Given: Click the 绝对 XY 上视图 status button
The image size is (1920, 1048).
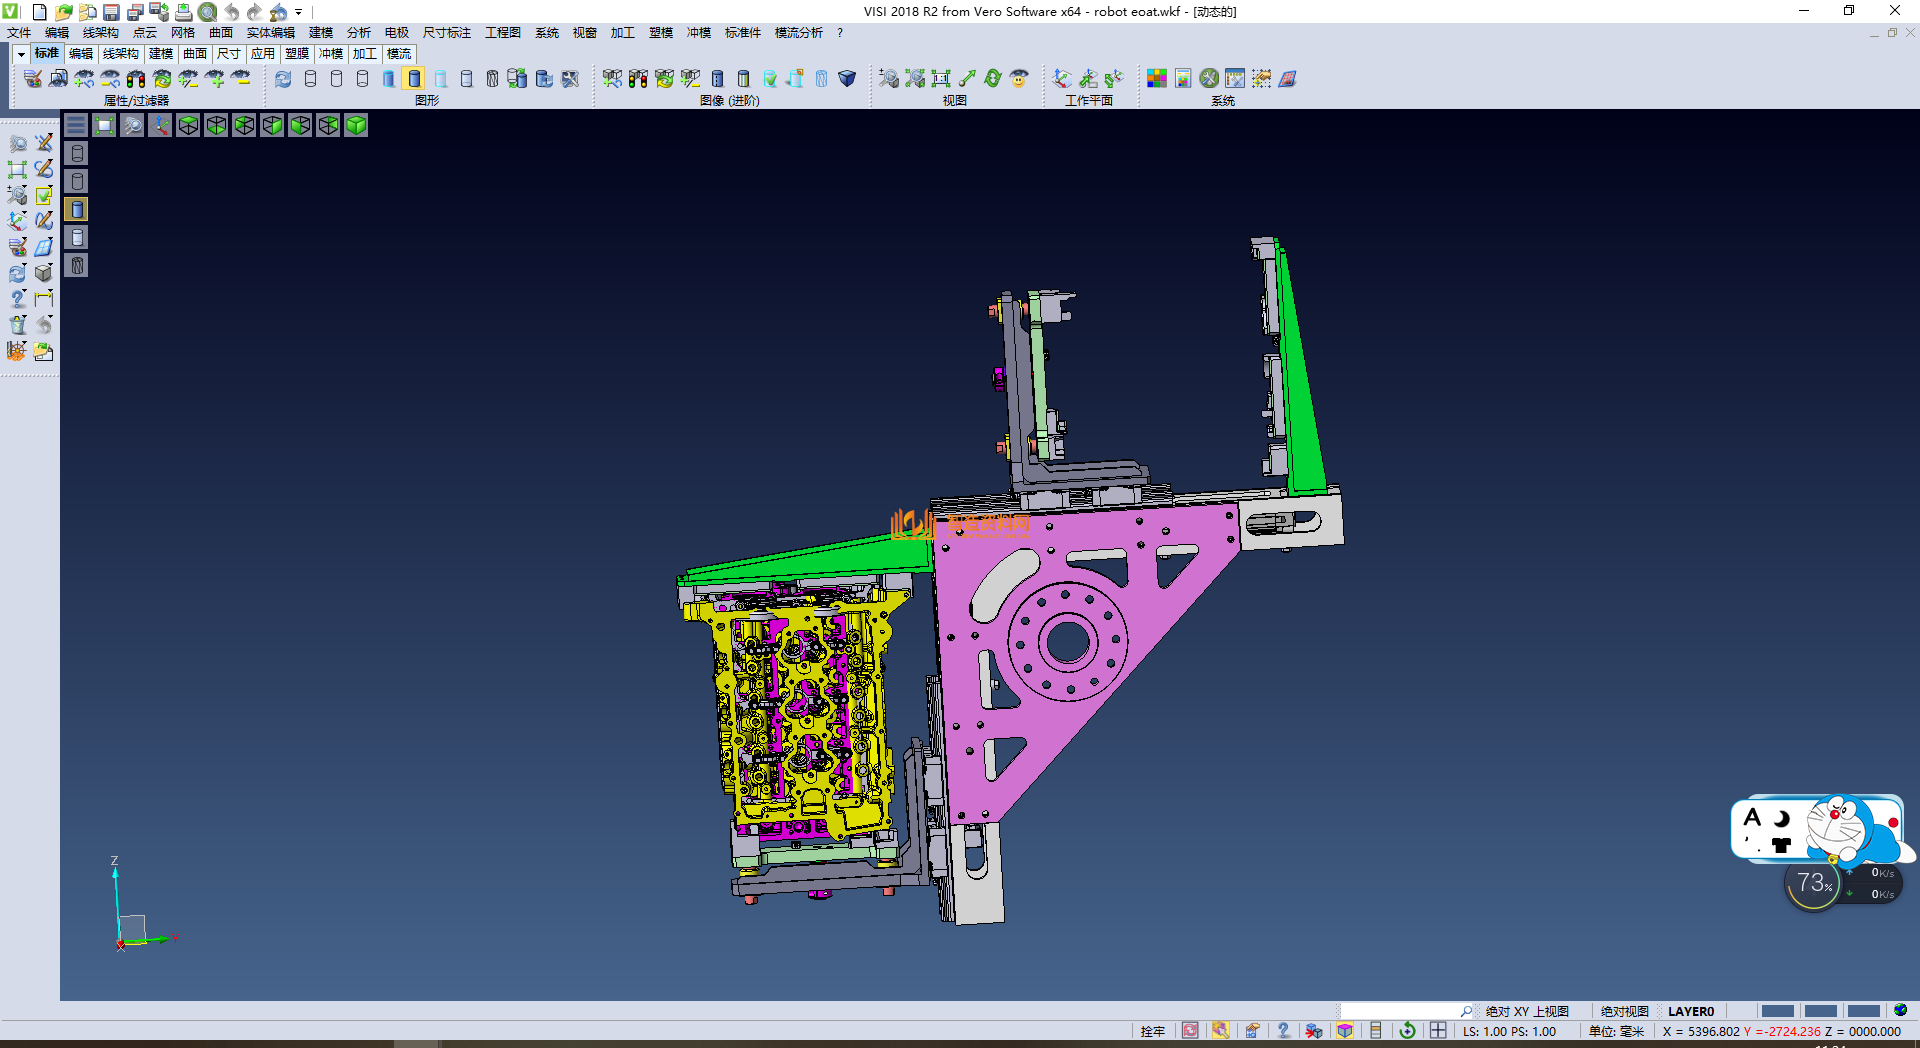Looking at the screenshot, I should point(1527,1011).
